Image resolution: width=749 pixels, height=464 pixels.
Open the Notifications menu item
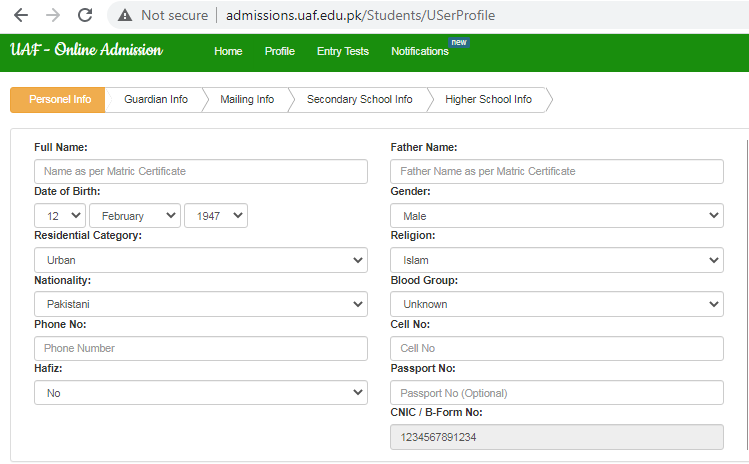click(x=420, y=51)
